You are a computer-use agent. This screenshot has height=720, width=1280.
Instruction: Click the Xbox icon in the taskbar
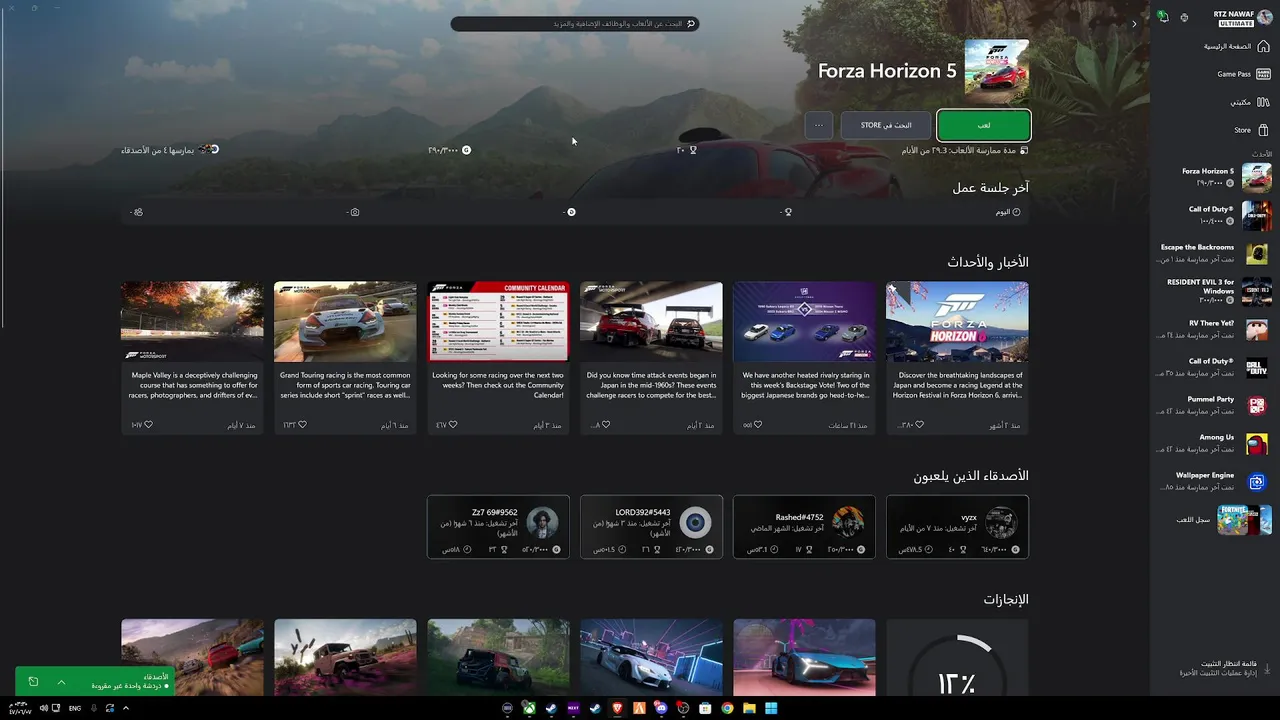[x=529, y=708]
